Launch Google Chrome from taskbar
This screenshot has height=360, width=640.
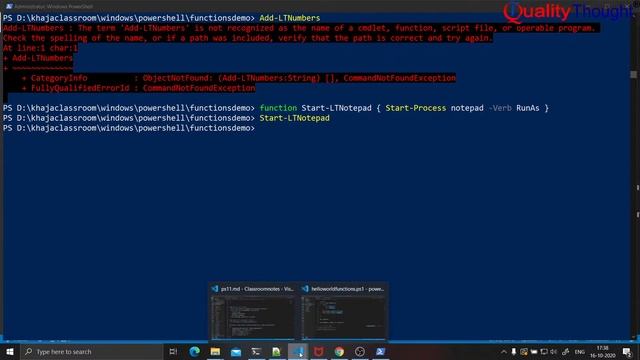coord(339,351)
